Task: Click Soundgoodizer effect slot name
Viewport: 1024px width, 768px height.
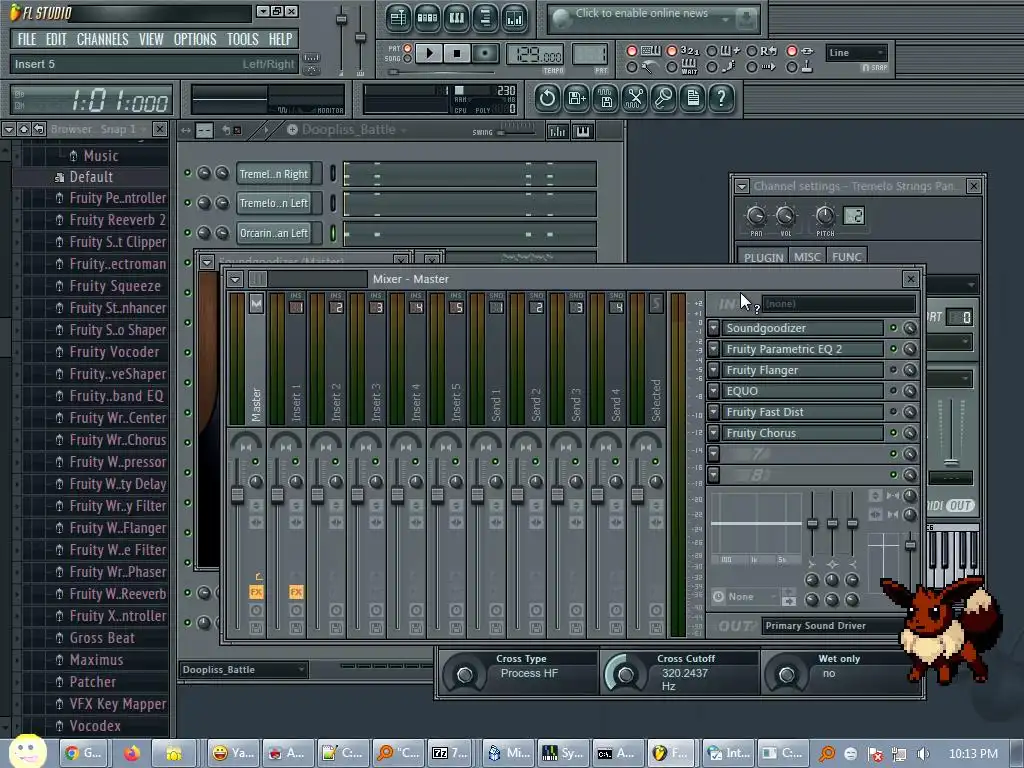Action: (x=803, y=328)
